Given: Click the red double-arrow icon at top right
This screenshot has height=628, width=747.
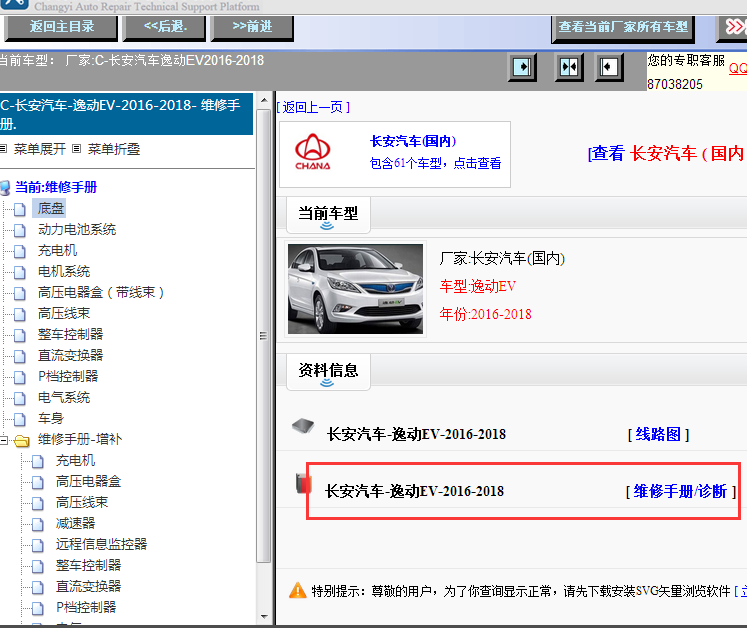Looking at the screenshot, I should (x=735, y=27).
